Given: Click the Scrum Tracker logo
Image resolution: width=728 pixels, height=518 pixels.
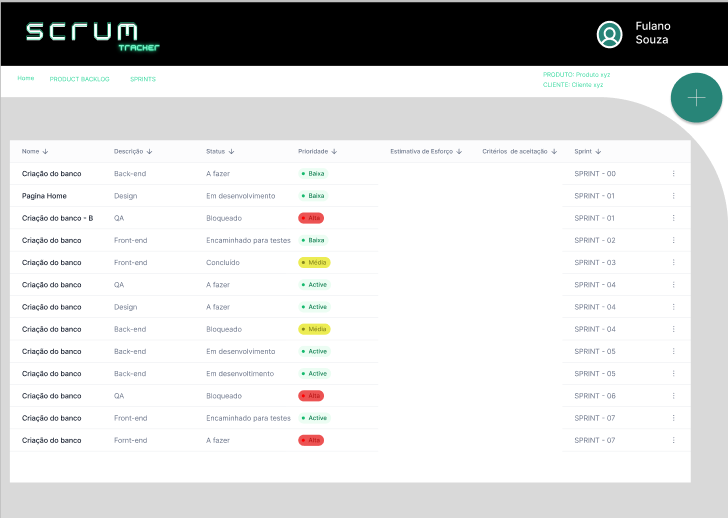Looking at the screenshot, I should (x=92, y=36).
